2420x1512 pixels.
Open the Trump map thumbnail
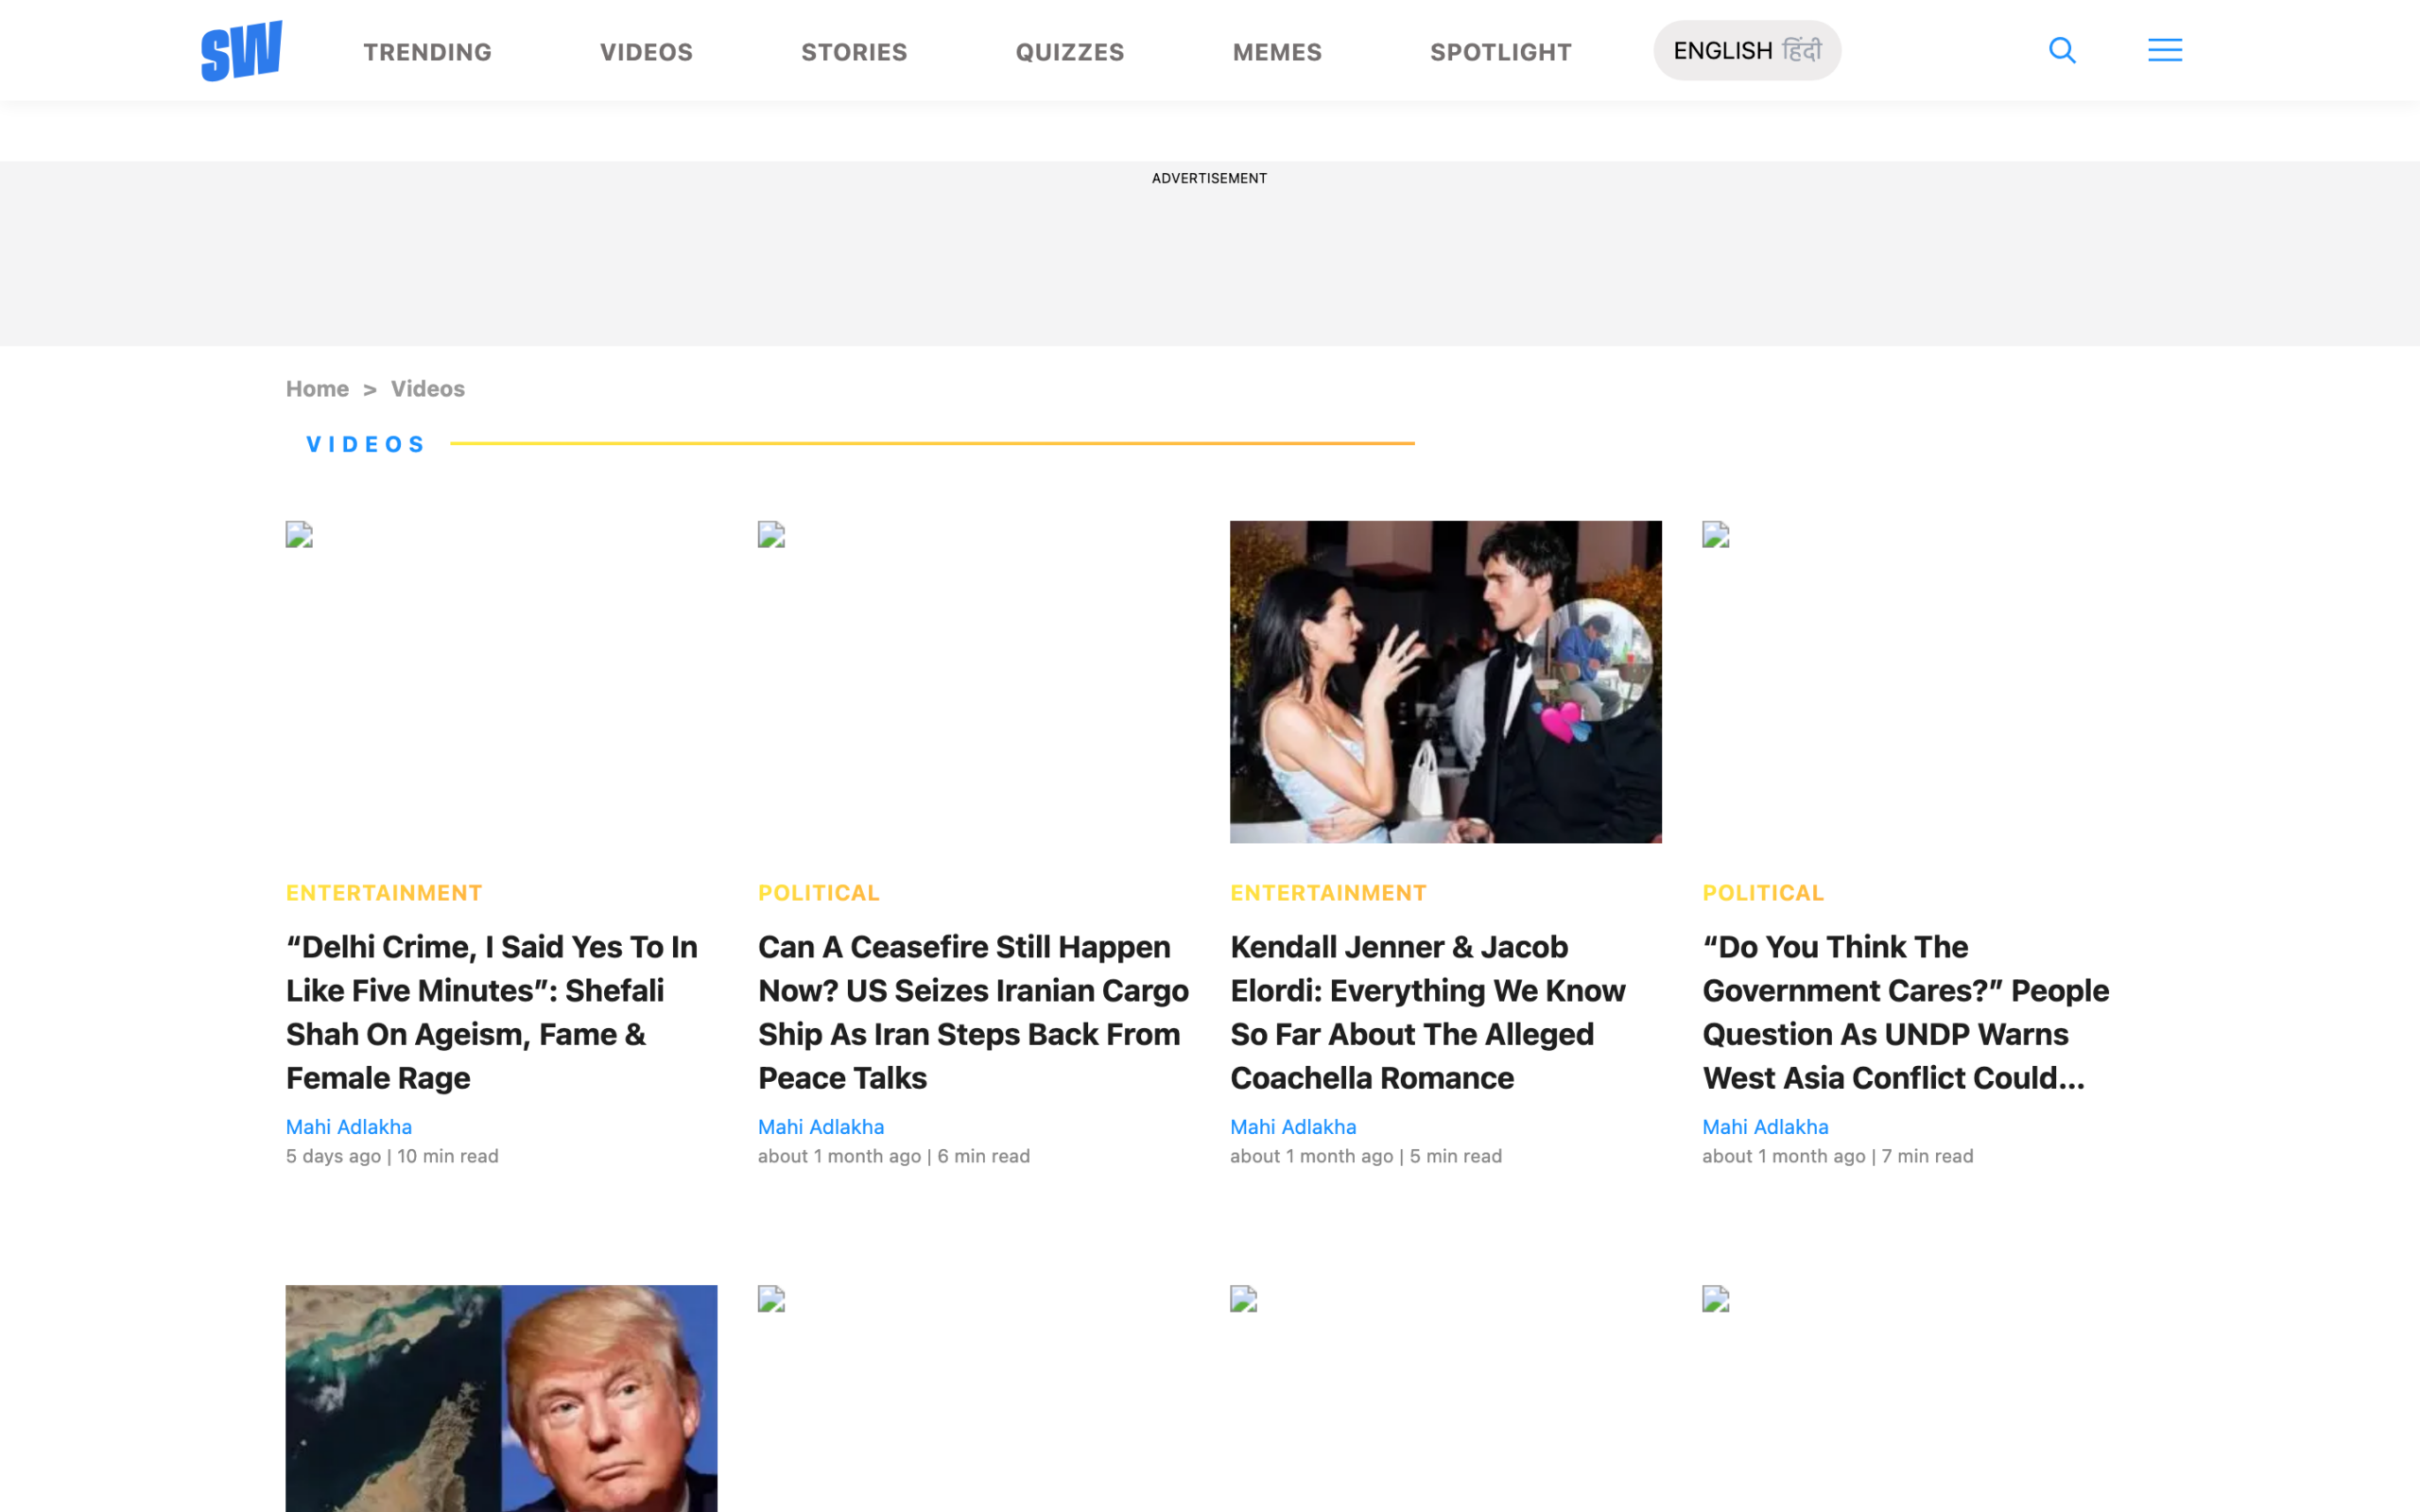point(501,1398)
